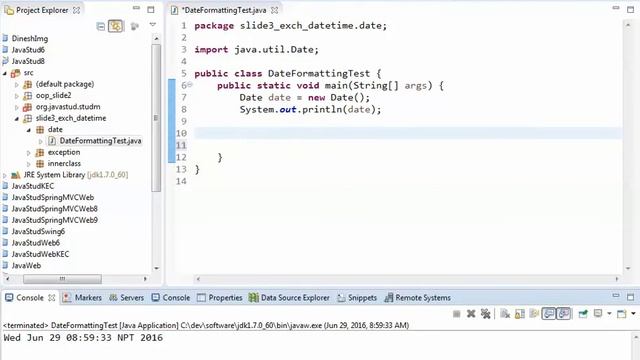640x360 pixels.
Task: Click the Display Selected Console icon
Action: [x=598, y=314]
